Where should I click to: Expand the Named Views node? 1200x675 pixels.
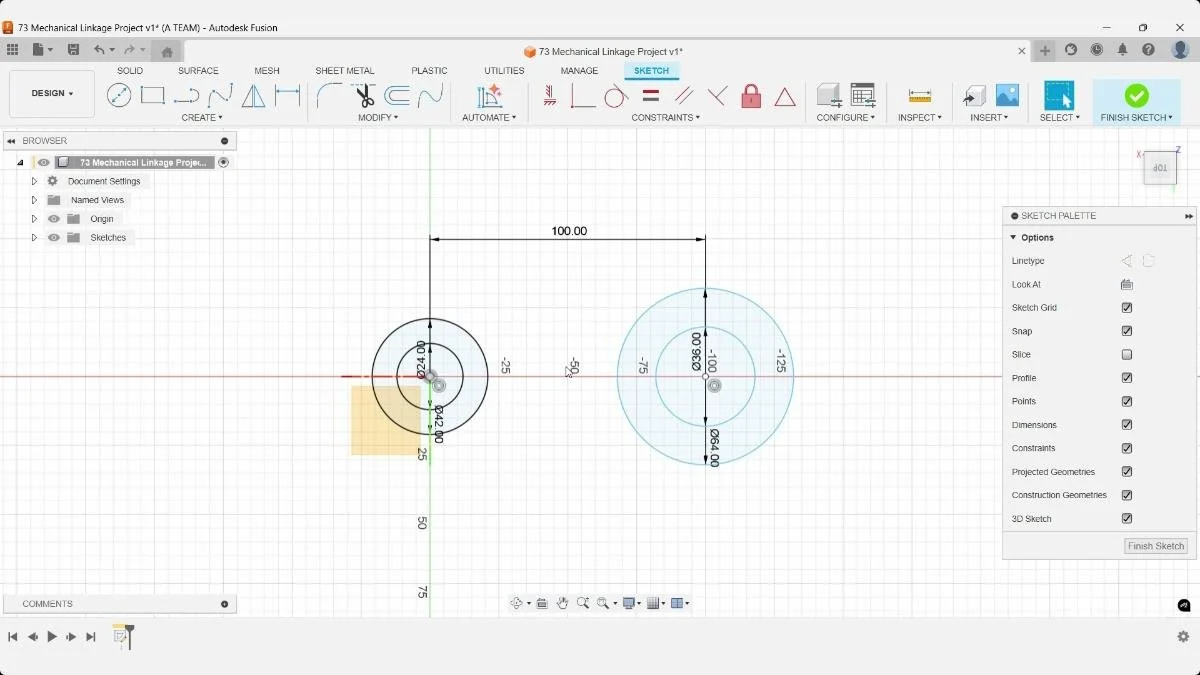(34, 200)
